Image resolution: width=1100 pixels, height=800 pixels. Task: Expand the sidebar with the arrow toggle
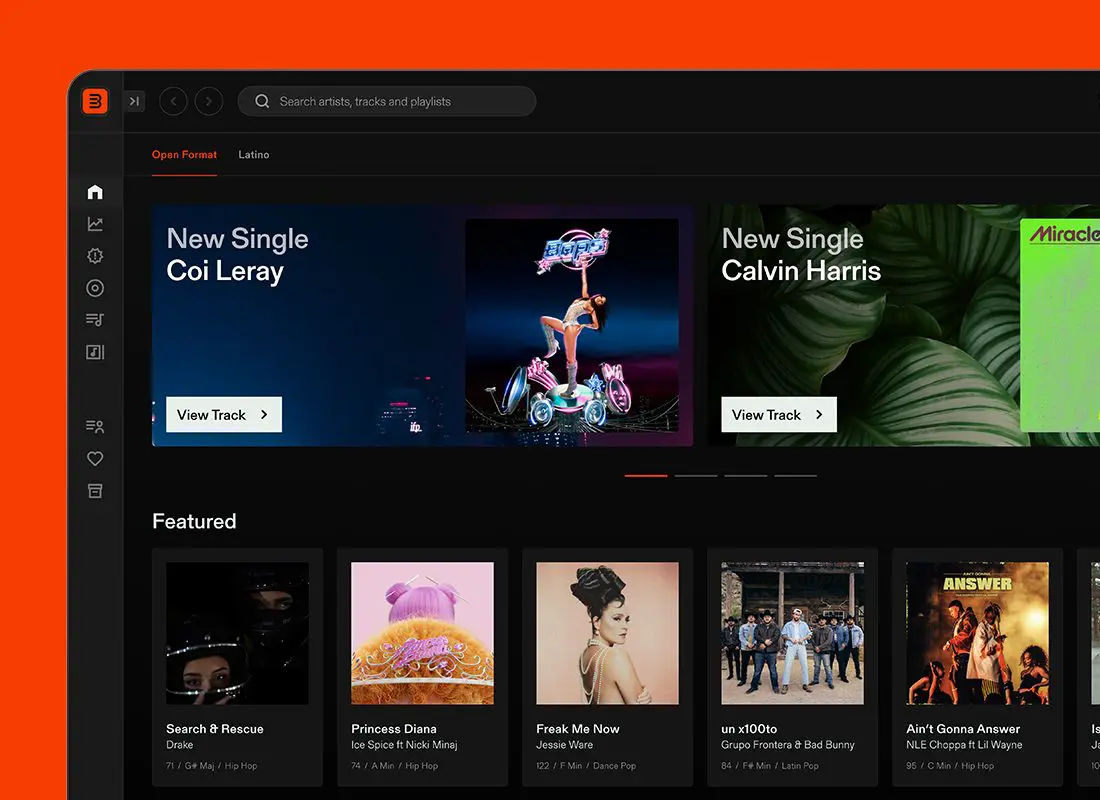(x=134, y=101)
